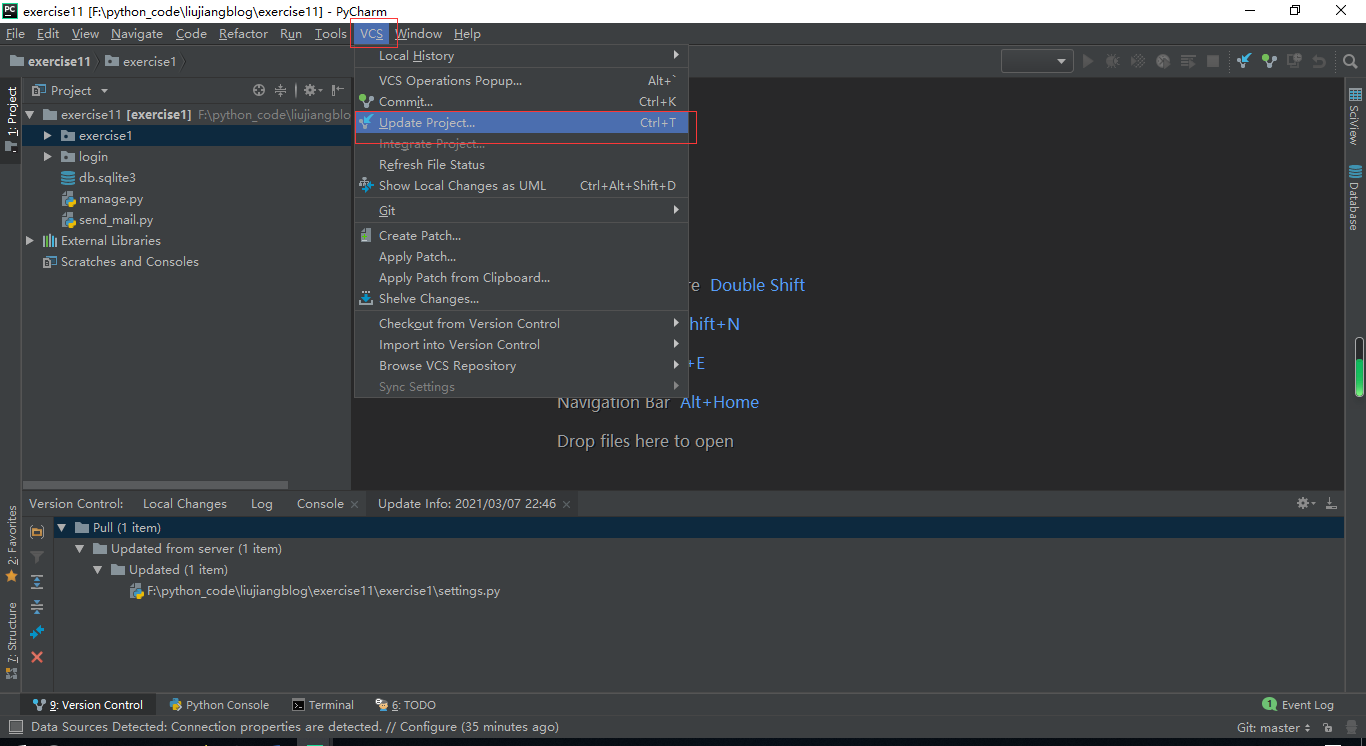The image size is (1366, 746).
Task: Open Version Control panel gear settings
Action: pos(1306,503)
